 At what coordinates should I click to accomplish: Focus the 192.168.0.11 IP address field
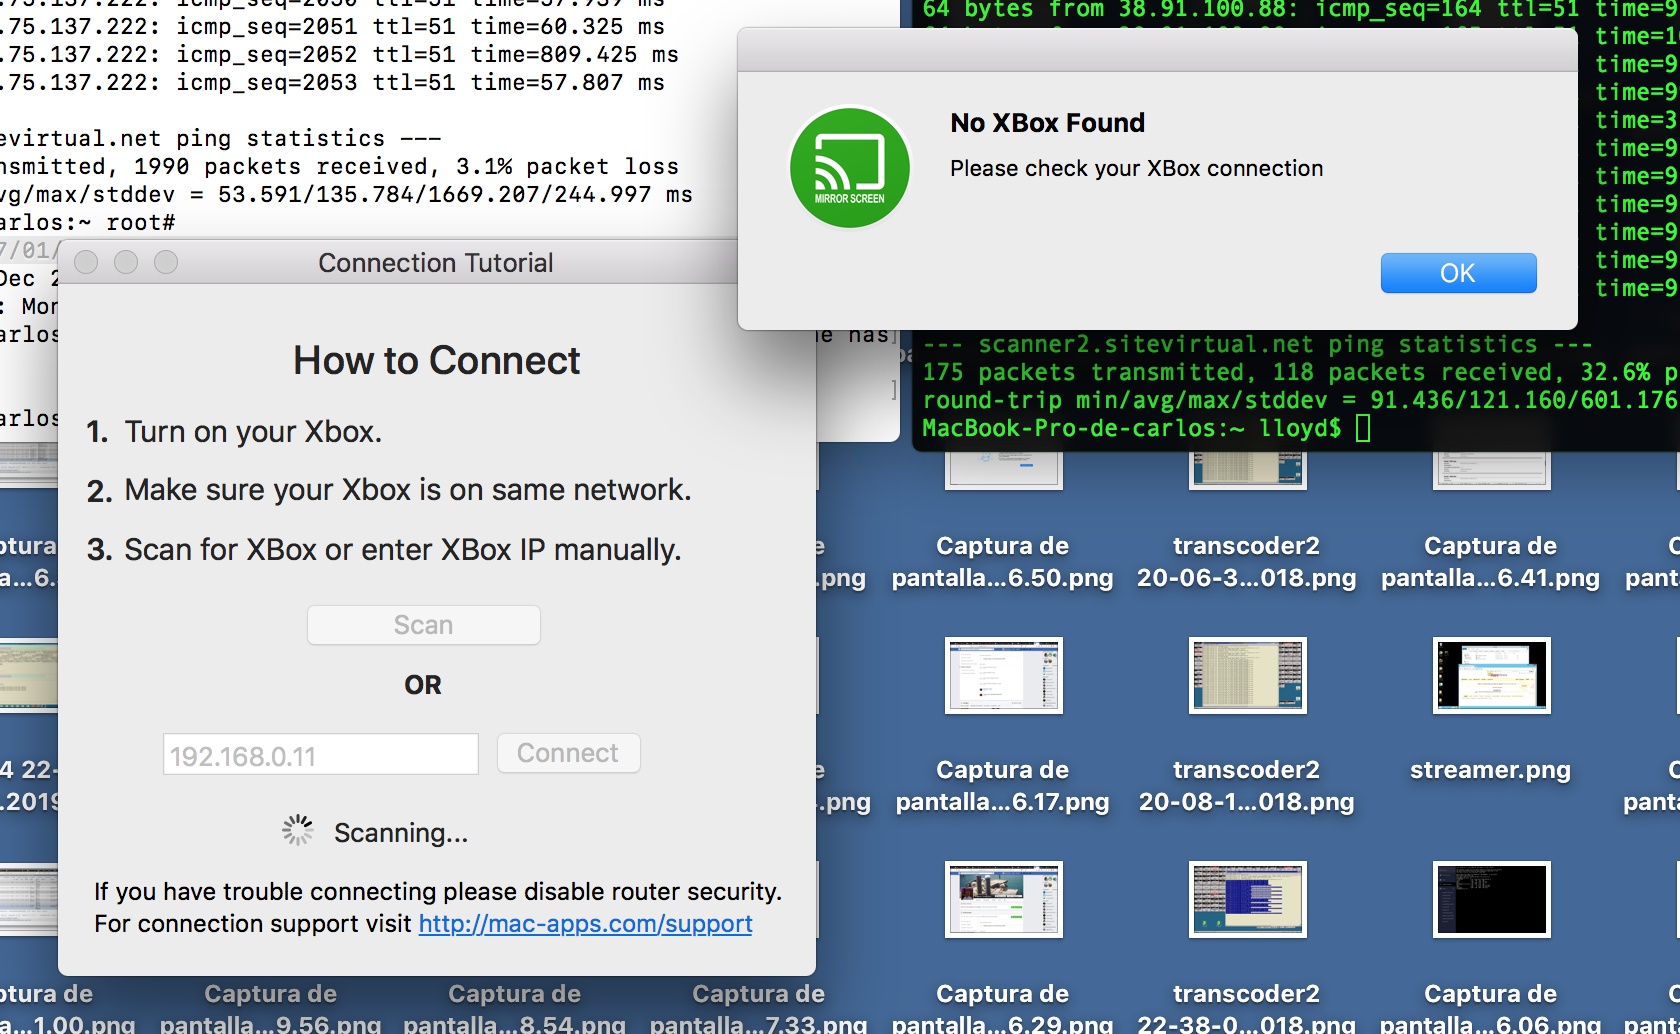[321, 755]
